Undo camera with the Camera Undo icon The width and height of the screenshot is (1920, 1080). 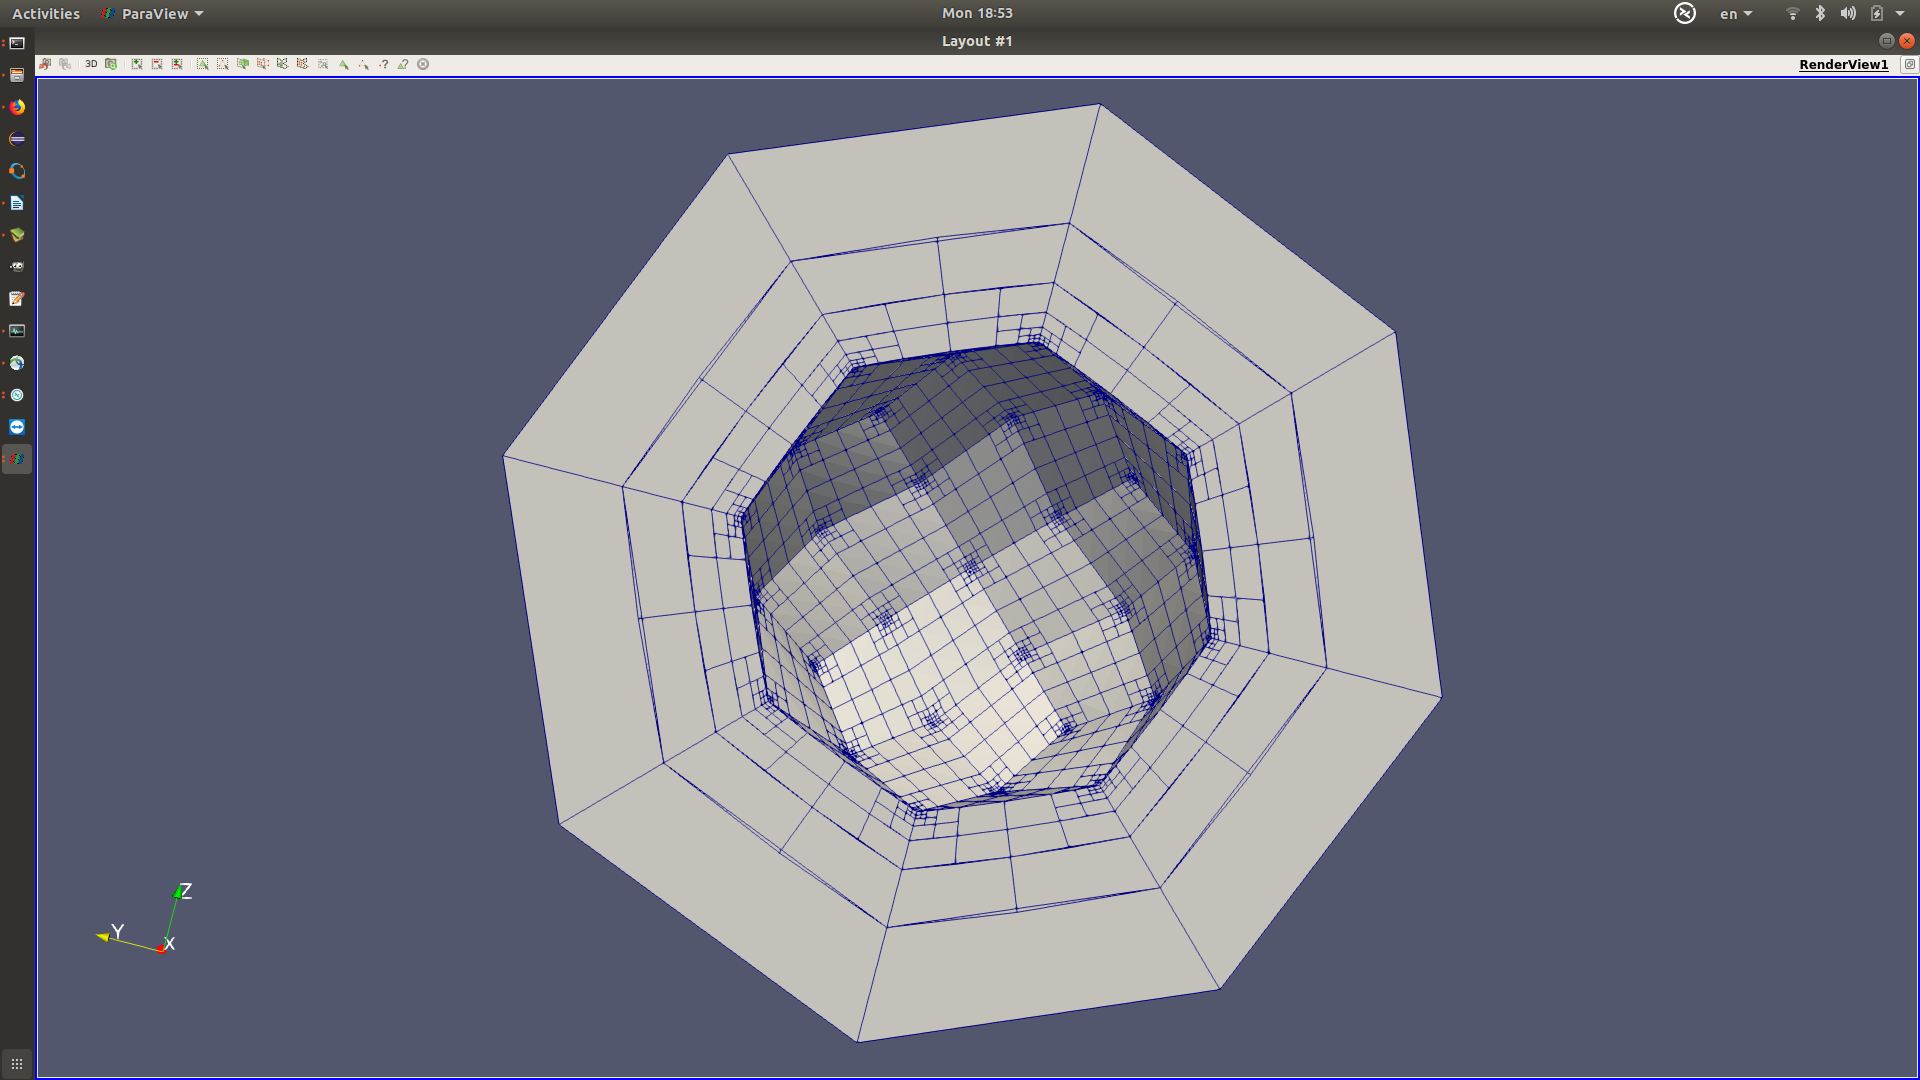pos(45,64)
